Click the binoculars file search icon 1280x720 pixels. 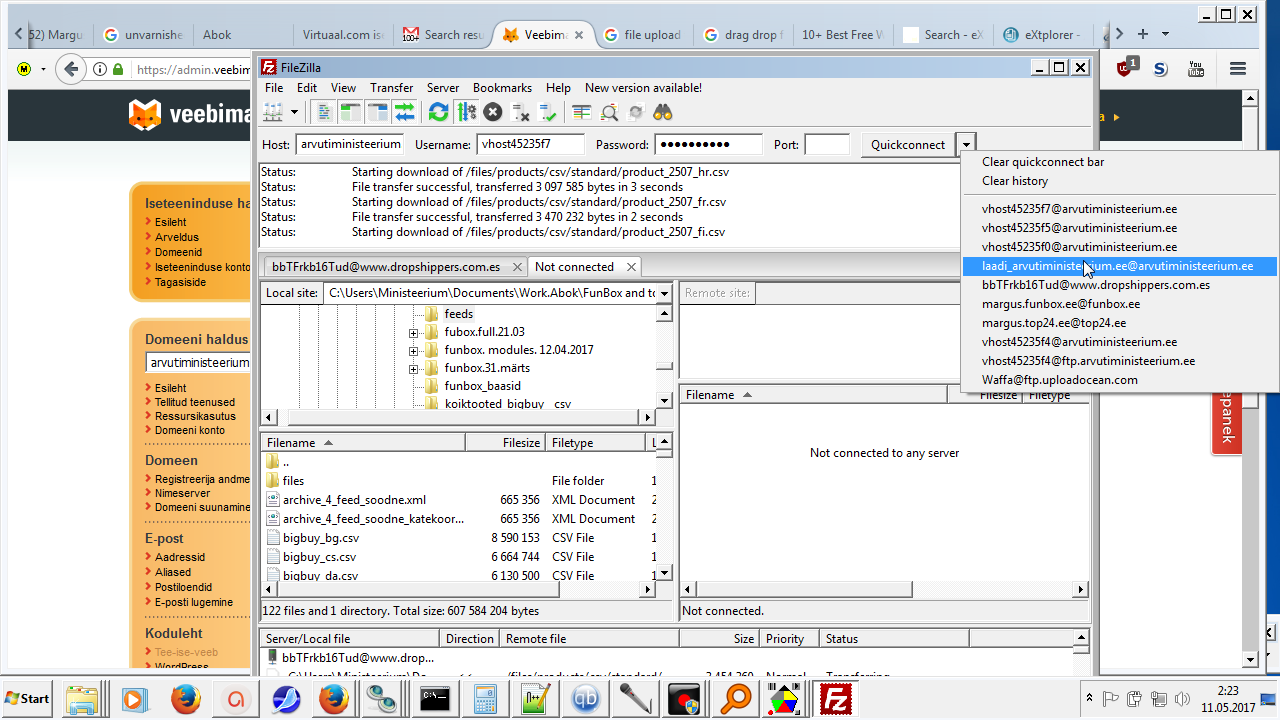point(662,112)
